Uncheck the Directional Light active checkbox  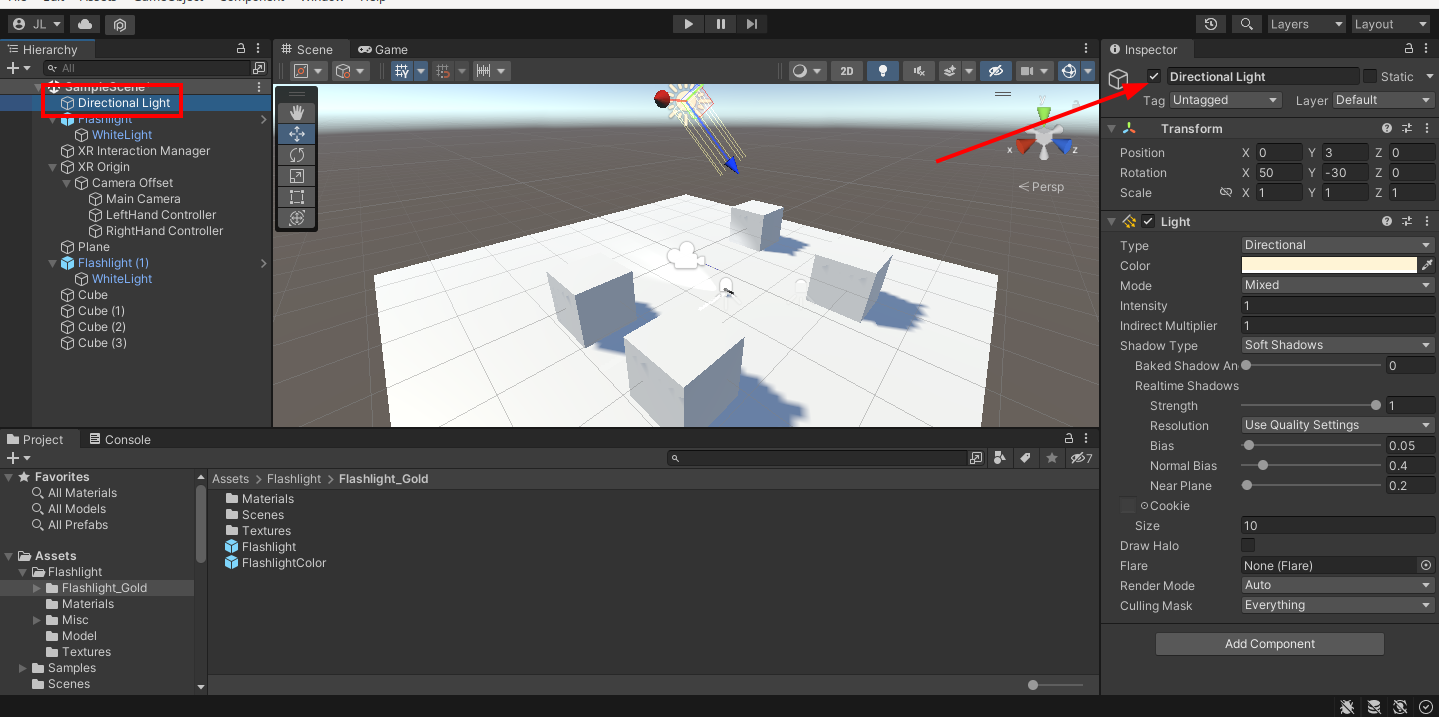pos(1153,76)
